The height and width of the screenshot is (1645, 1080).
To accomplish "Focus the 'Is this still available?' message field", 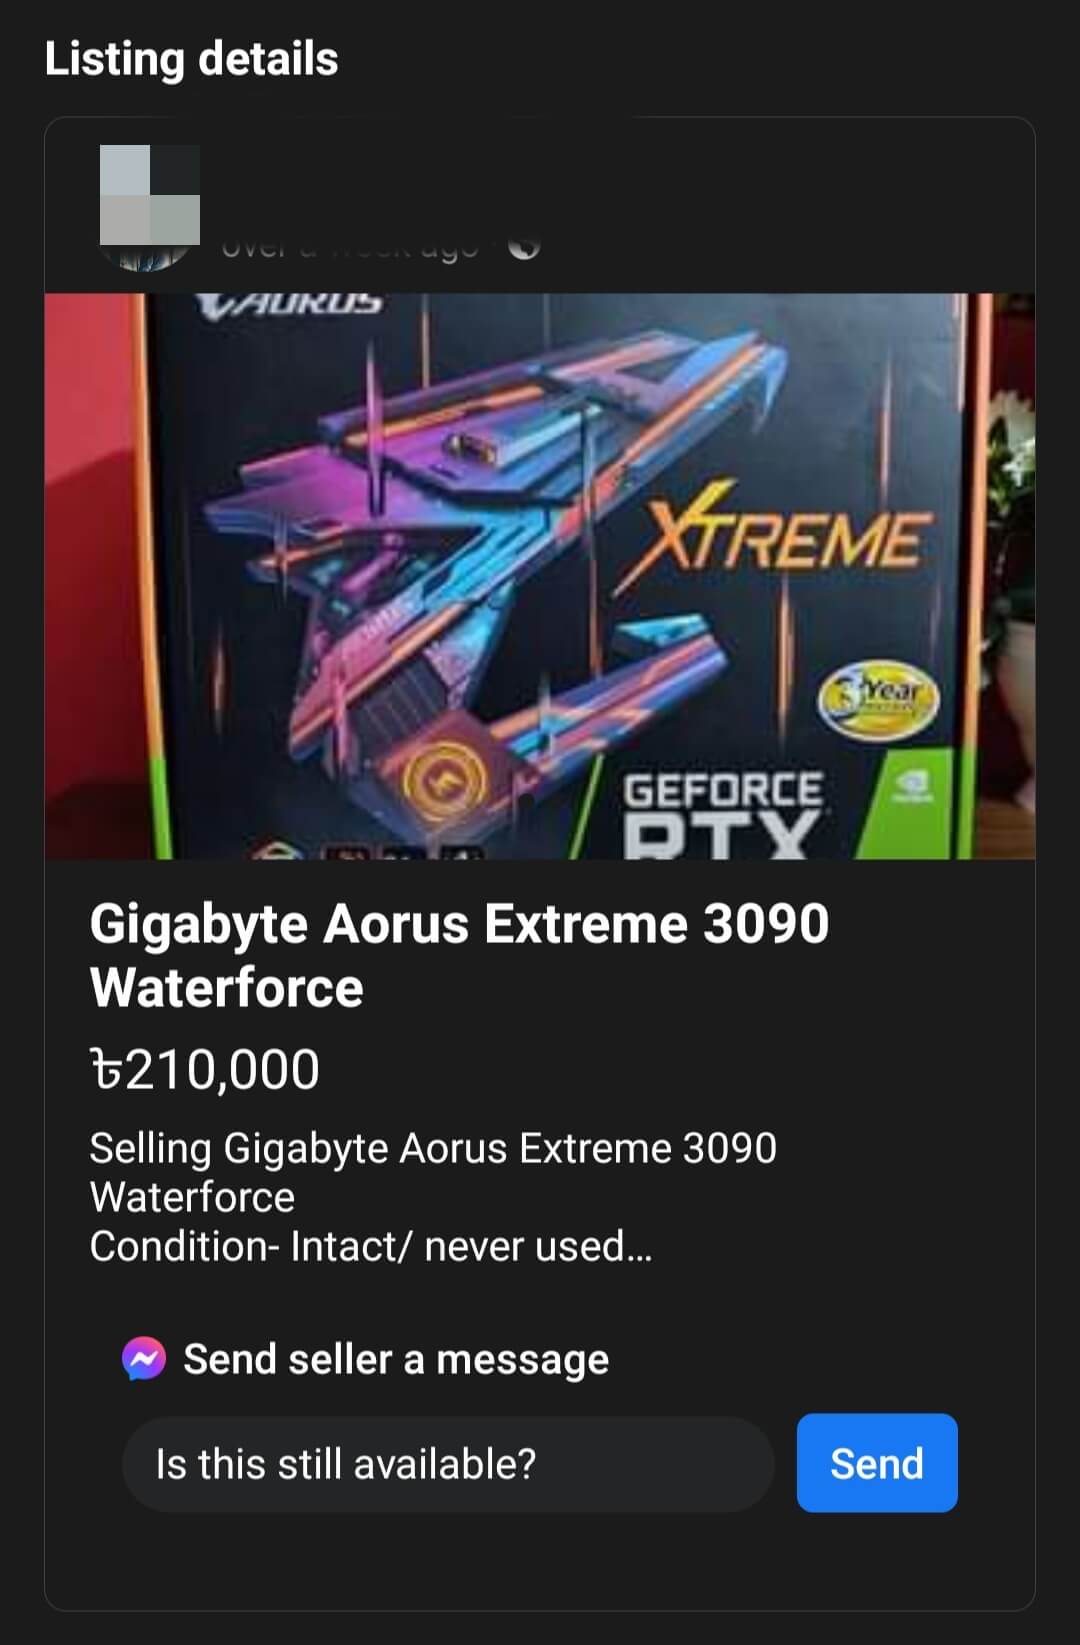I will [x=448, y=1464].
